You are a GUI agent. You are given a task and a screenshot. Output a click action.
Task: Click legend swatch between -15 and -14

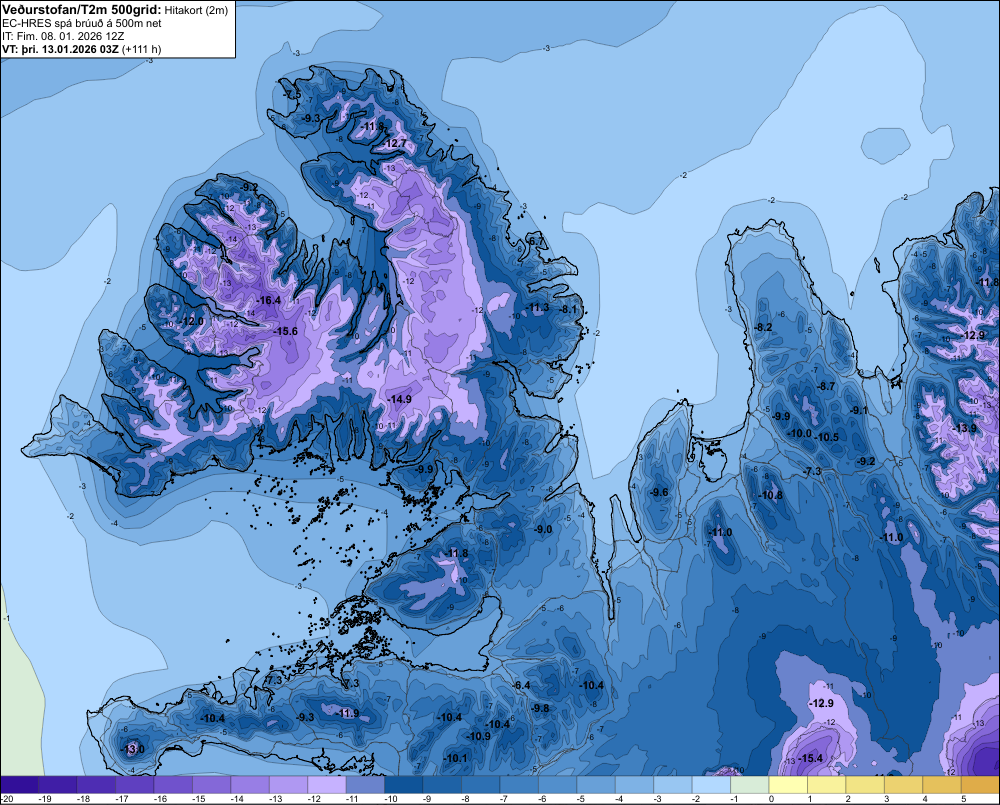212,785
